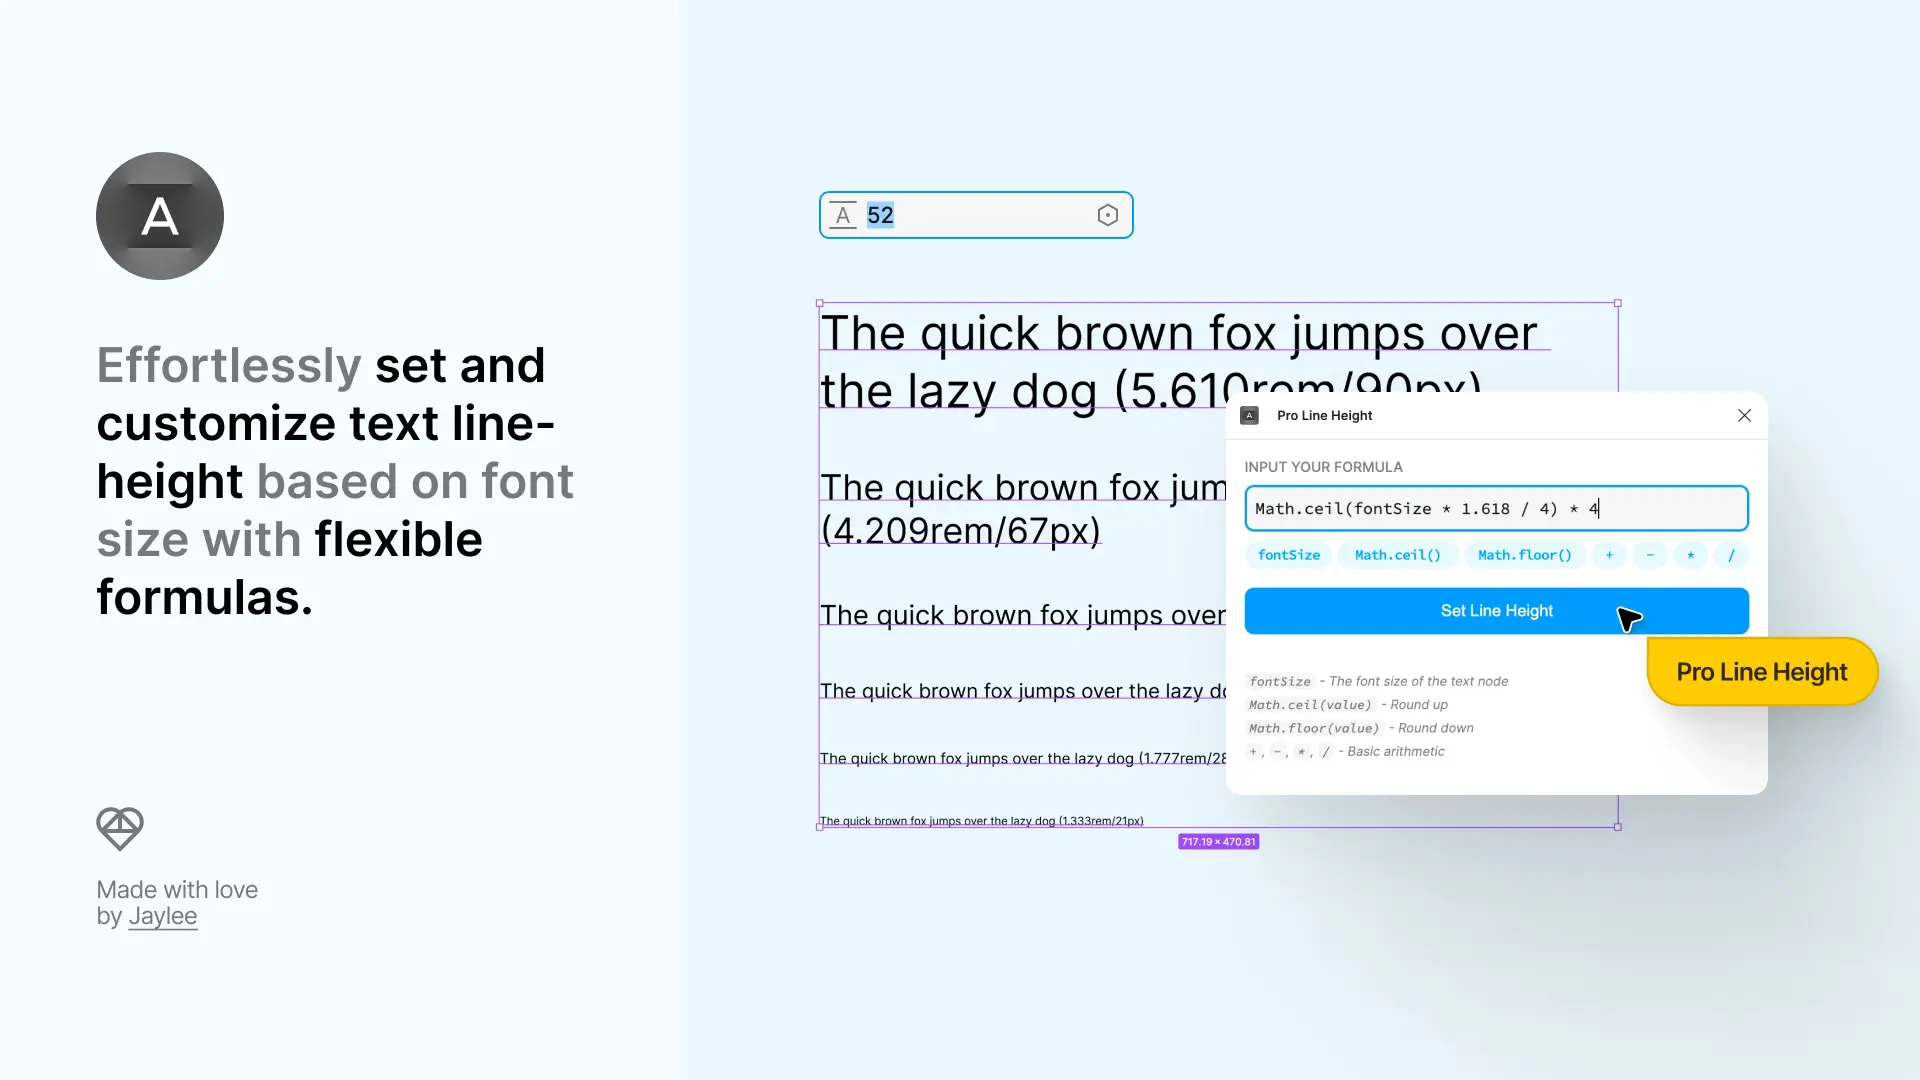Screen dimensions: 1920x1080
Task: Click the INPUT YOUR FORMULA label area
Action: (x=1323, y=465)
